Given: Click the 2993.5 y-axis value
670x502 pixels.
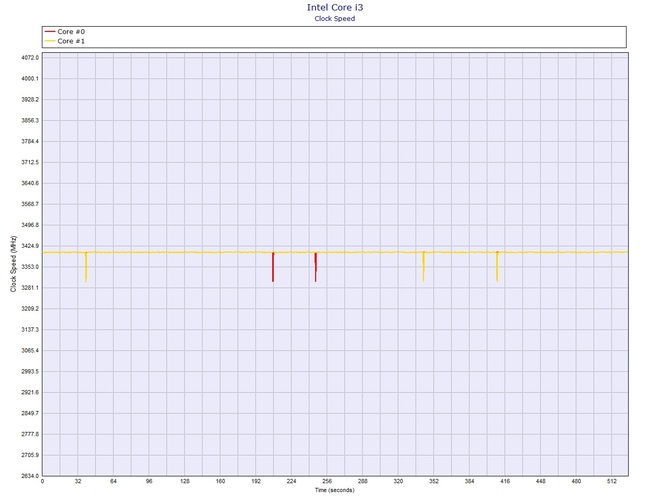Looking at the screenshot, I should tap(30, 372).
